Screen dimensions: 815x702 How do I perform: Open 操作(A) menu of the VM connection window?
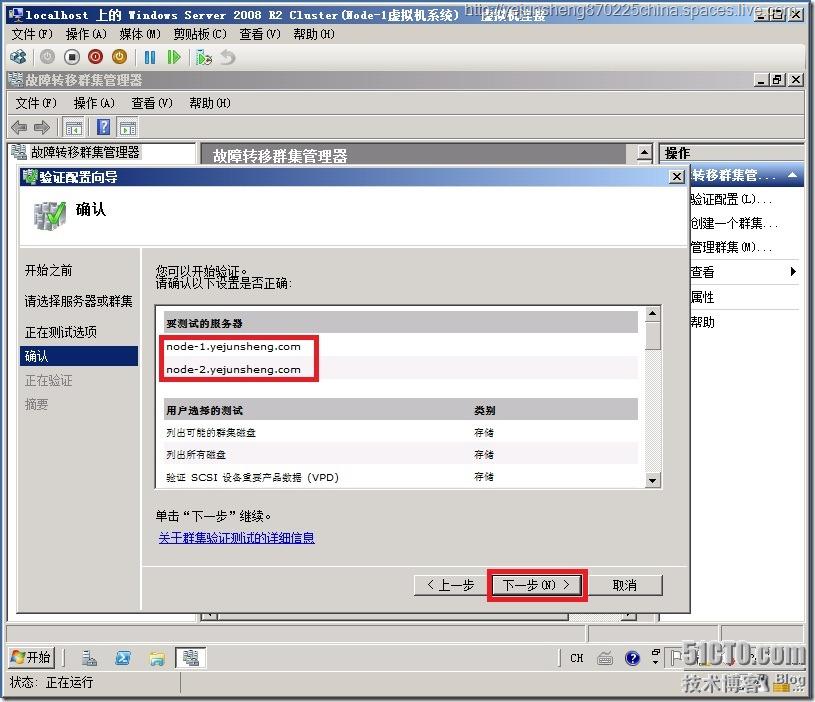point(86,34)
